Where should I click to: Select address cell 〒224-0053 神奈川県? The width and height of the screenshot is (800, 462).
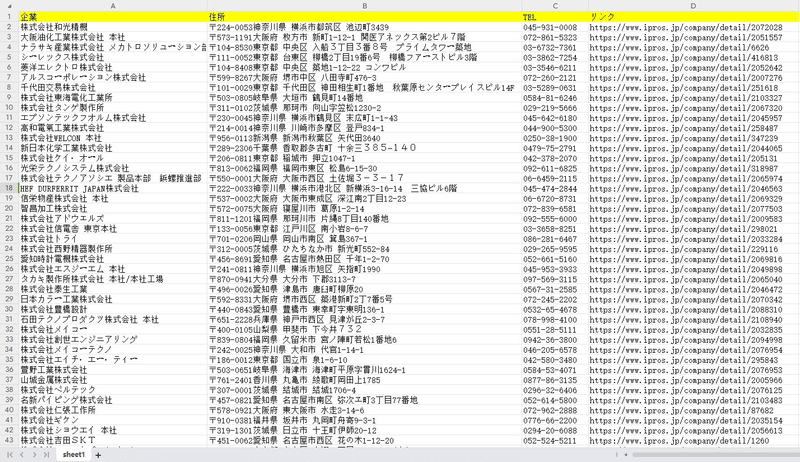click(x=364, y=27)
